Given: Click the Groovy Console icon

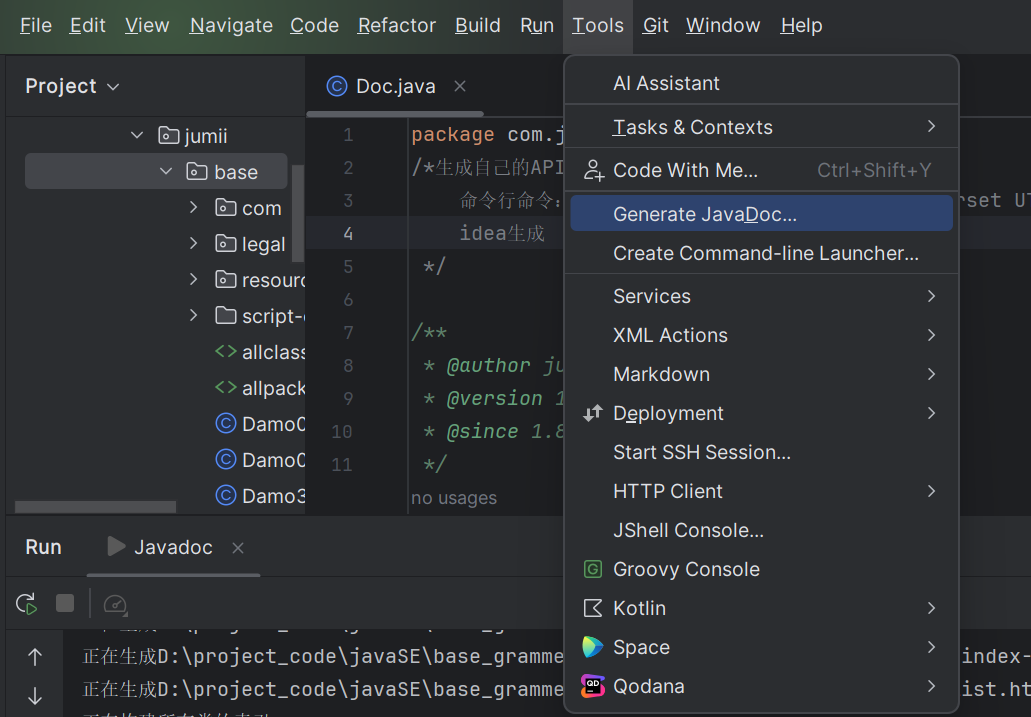Looking at the screenshot, I should pos(593,569).
